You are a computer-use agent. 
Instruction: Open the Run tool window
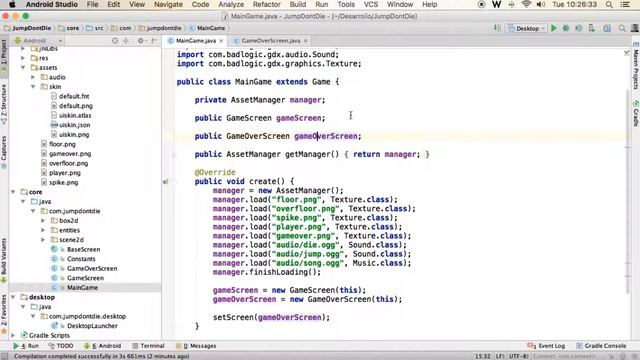[26, 346]
